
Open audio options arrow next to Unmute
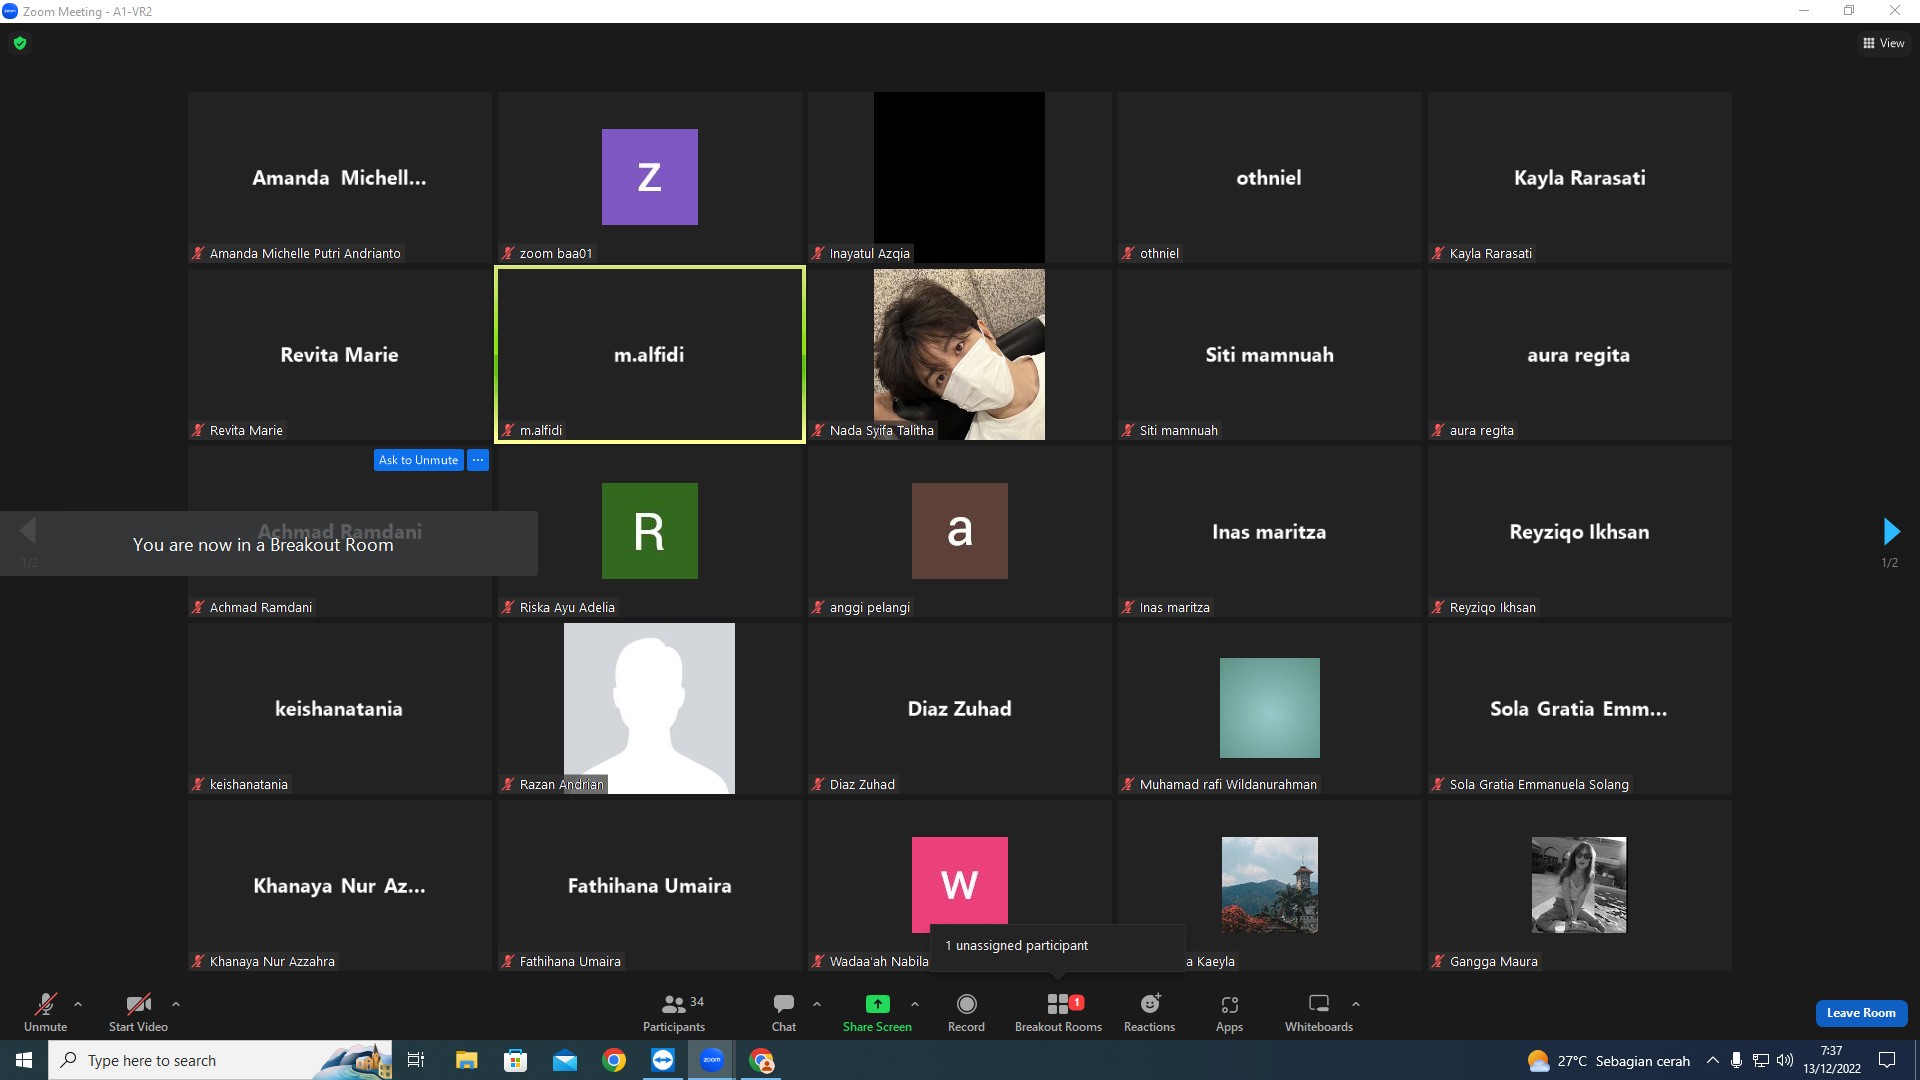[x=78, y=1004]
